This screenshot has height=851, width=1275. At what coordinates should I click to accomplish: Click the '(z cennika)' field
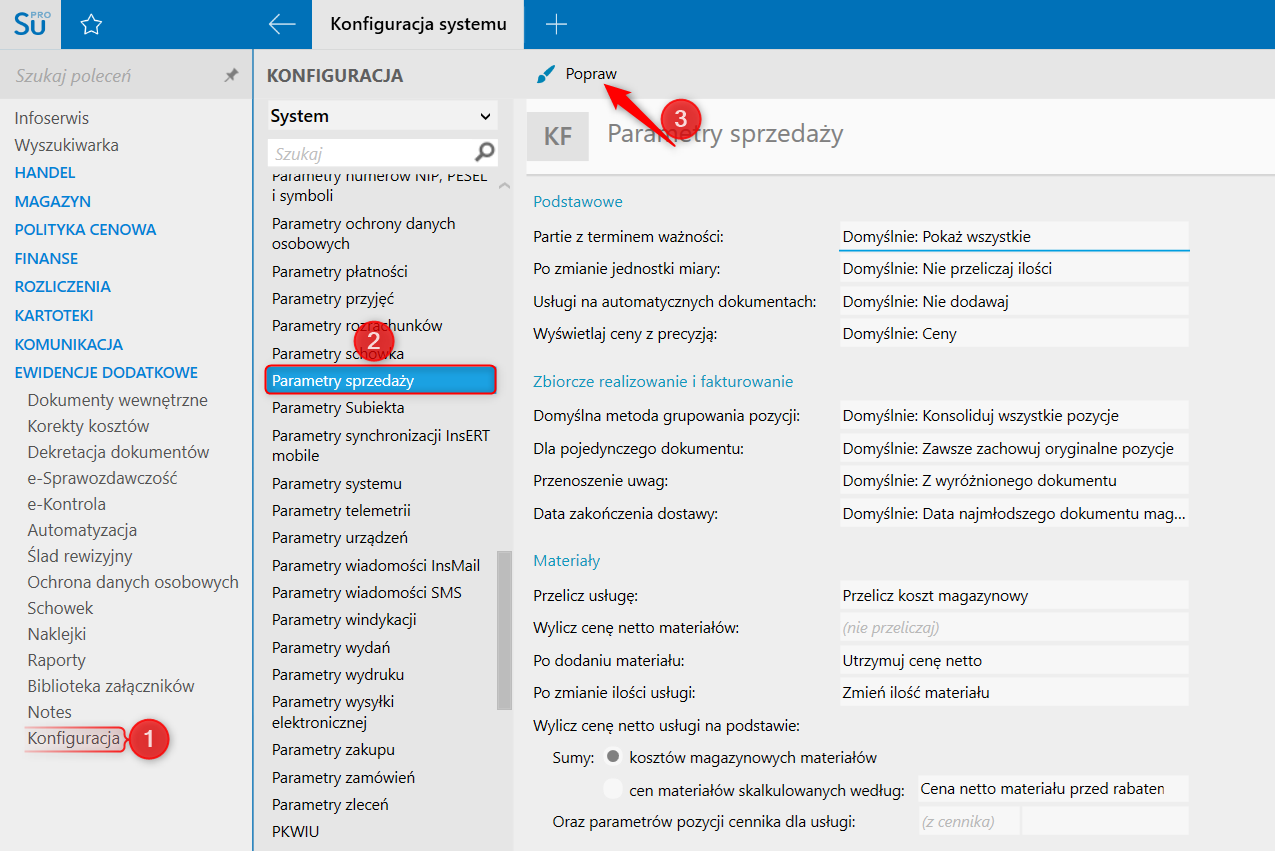pyautogui.click(x=968, y=822)
